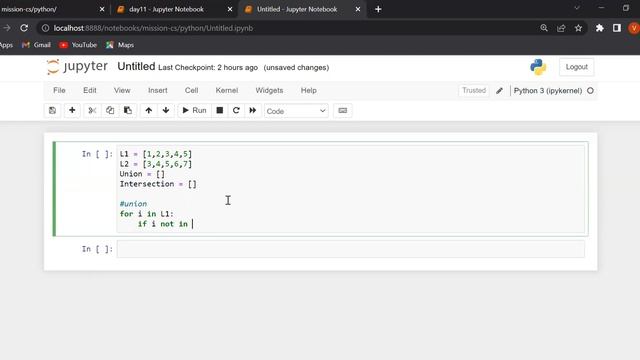The height and width of the screenshot is (360, 640).
Task: Close the day11 Jupyter Notebook tab
Action: (230, 9)
